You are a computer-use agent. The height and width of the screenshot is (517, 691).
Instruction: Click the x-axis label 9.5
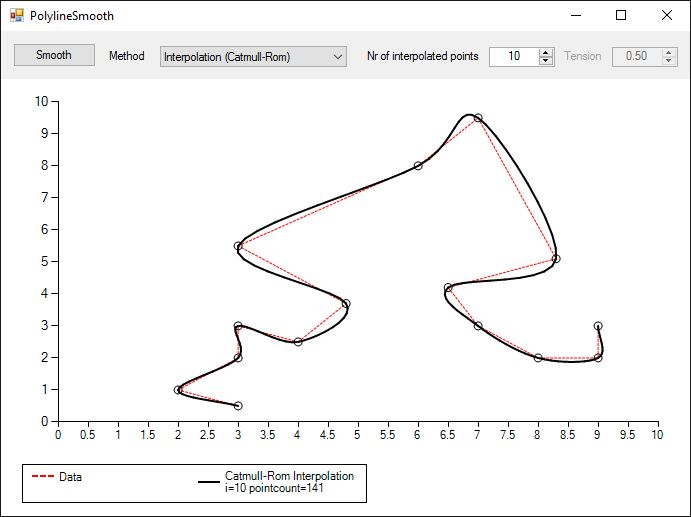click(628, 435)
